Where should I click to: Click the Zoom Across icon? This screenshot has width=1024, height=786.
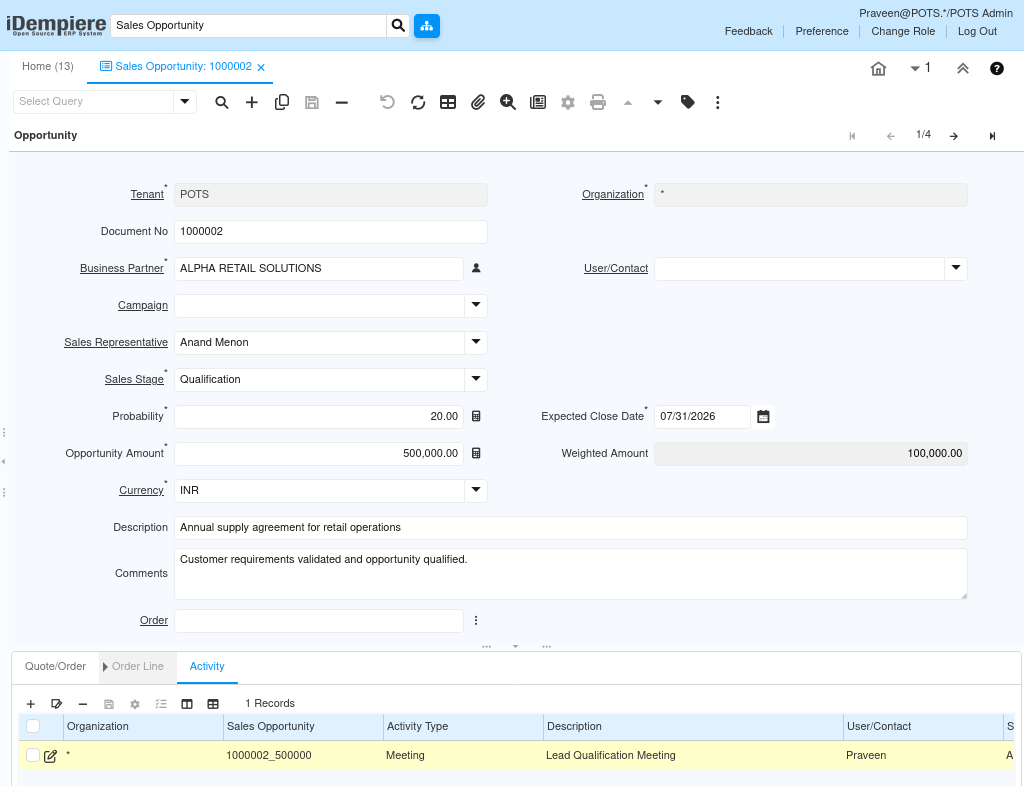(x=507, y=102)
